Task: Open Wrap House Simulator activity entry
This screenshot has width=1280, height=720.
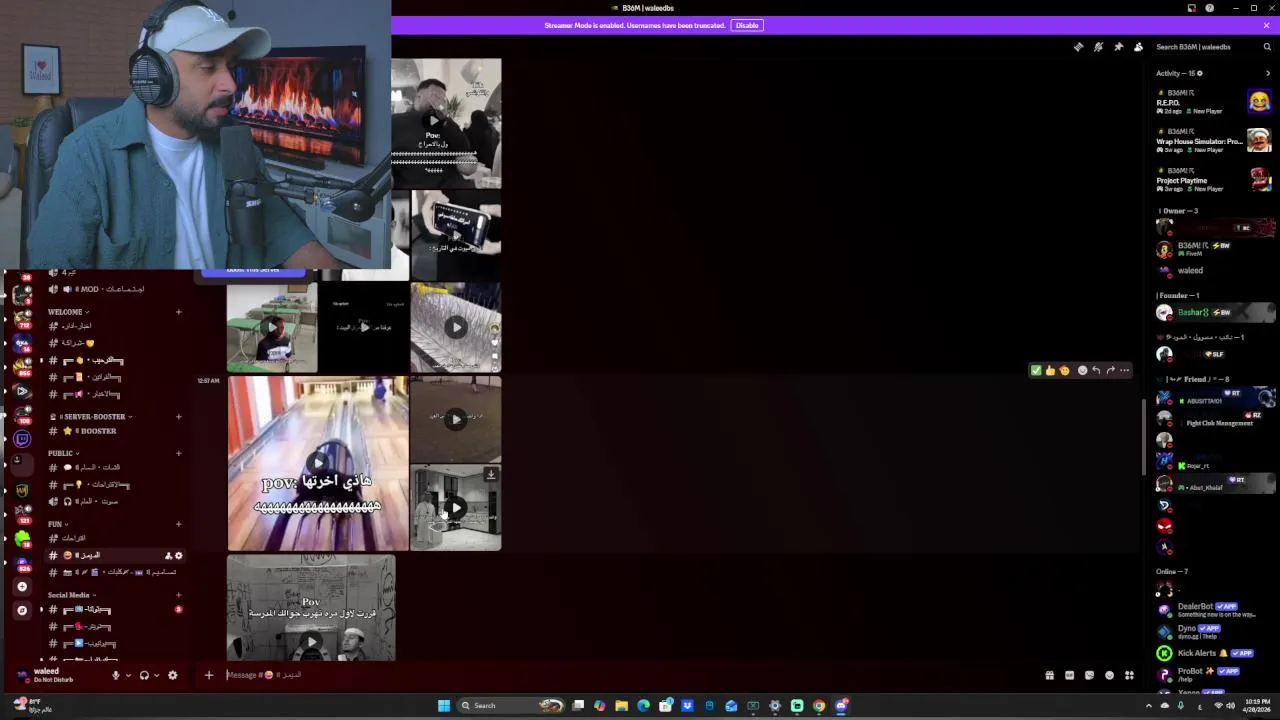Action: (1213, 141)
